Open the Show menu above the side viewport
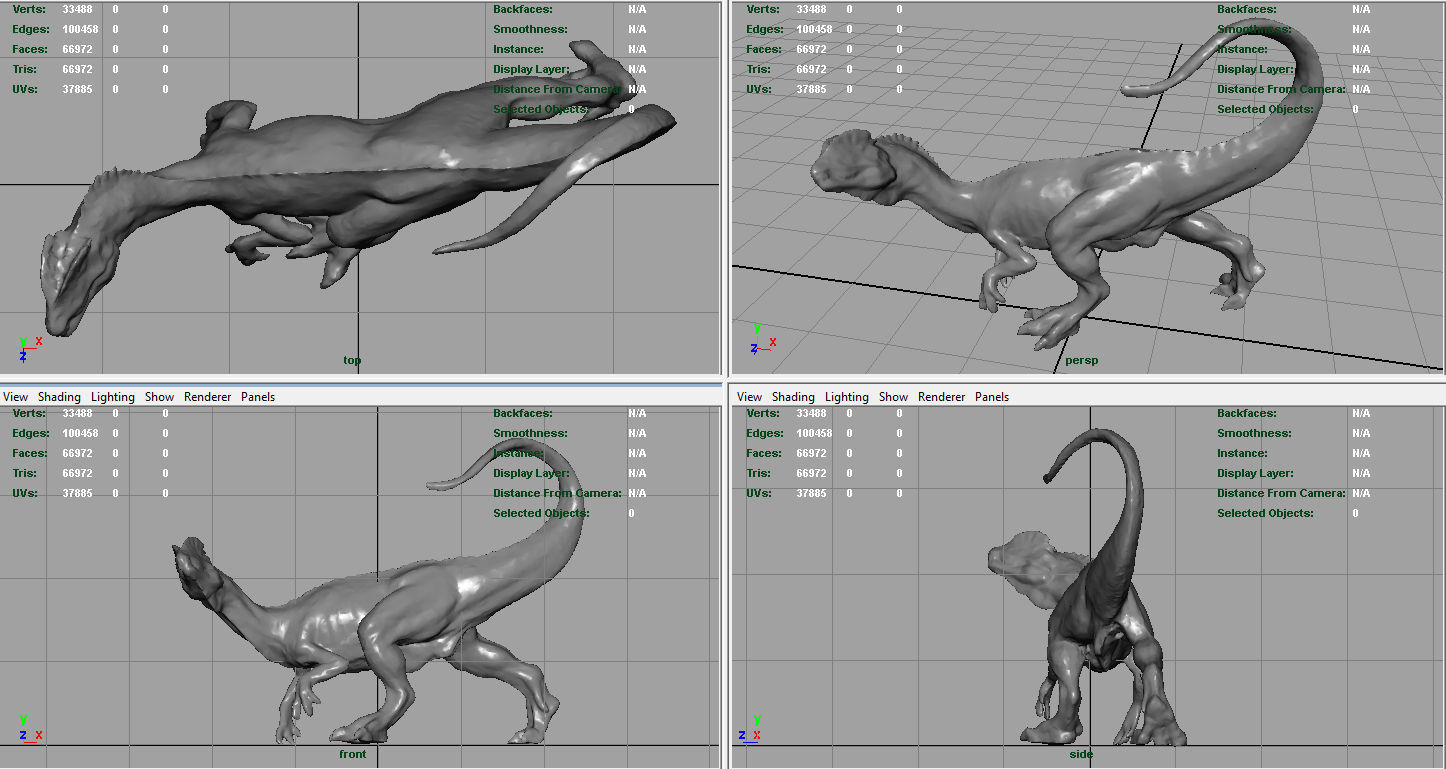The image size is (1446, 769). [x=894, y=397]
